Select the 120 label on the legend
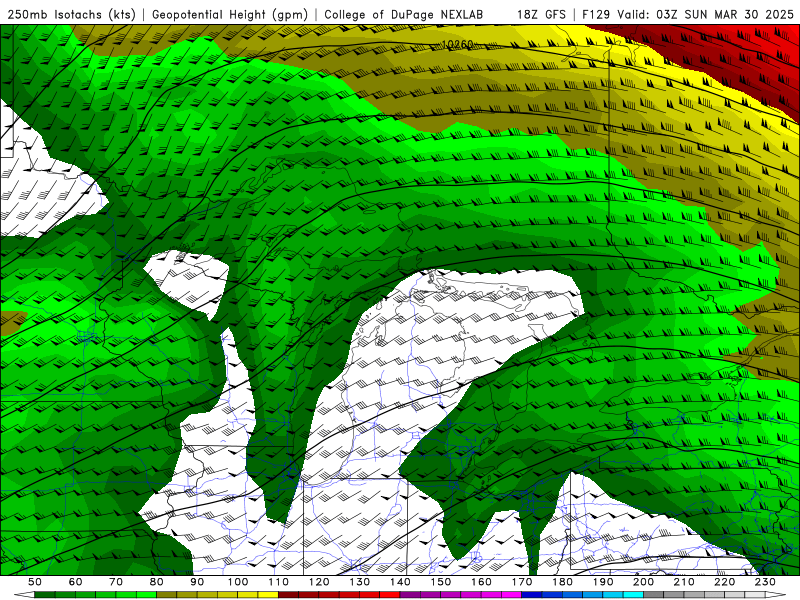The image size is (800, 600). coord(319,582)
